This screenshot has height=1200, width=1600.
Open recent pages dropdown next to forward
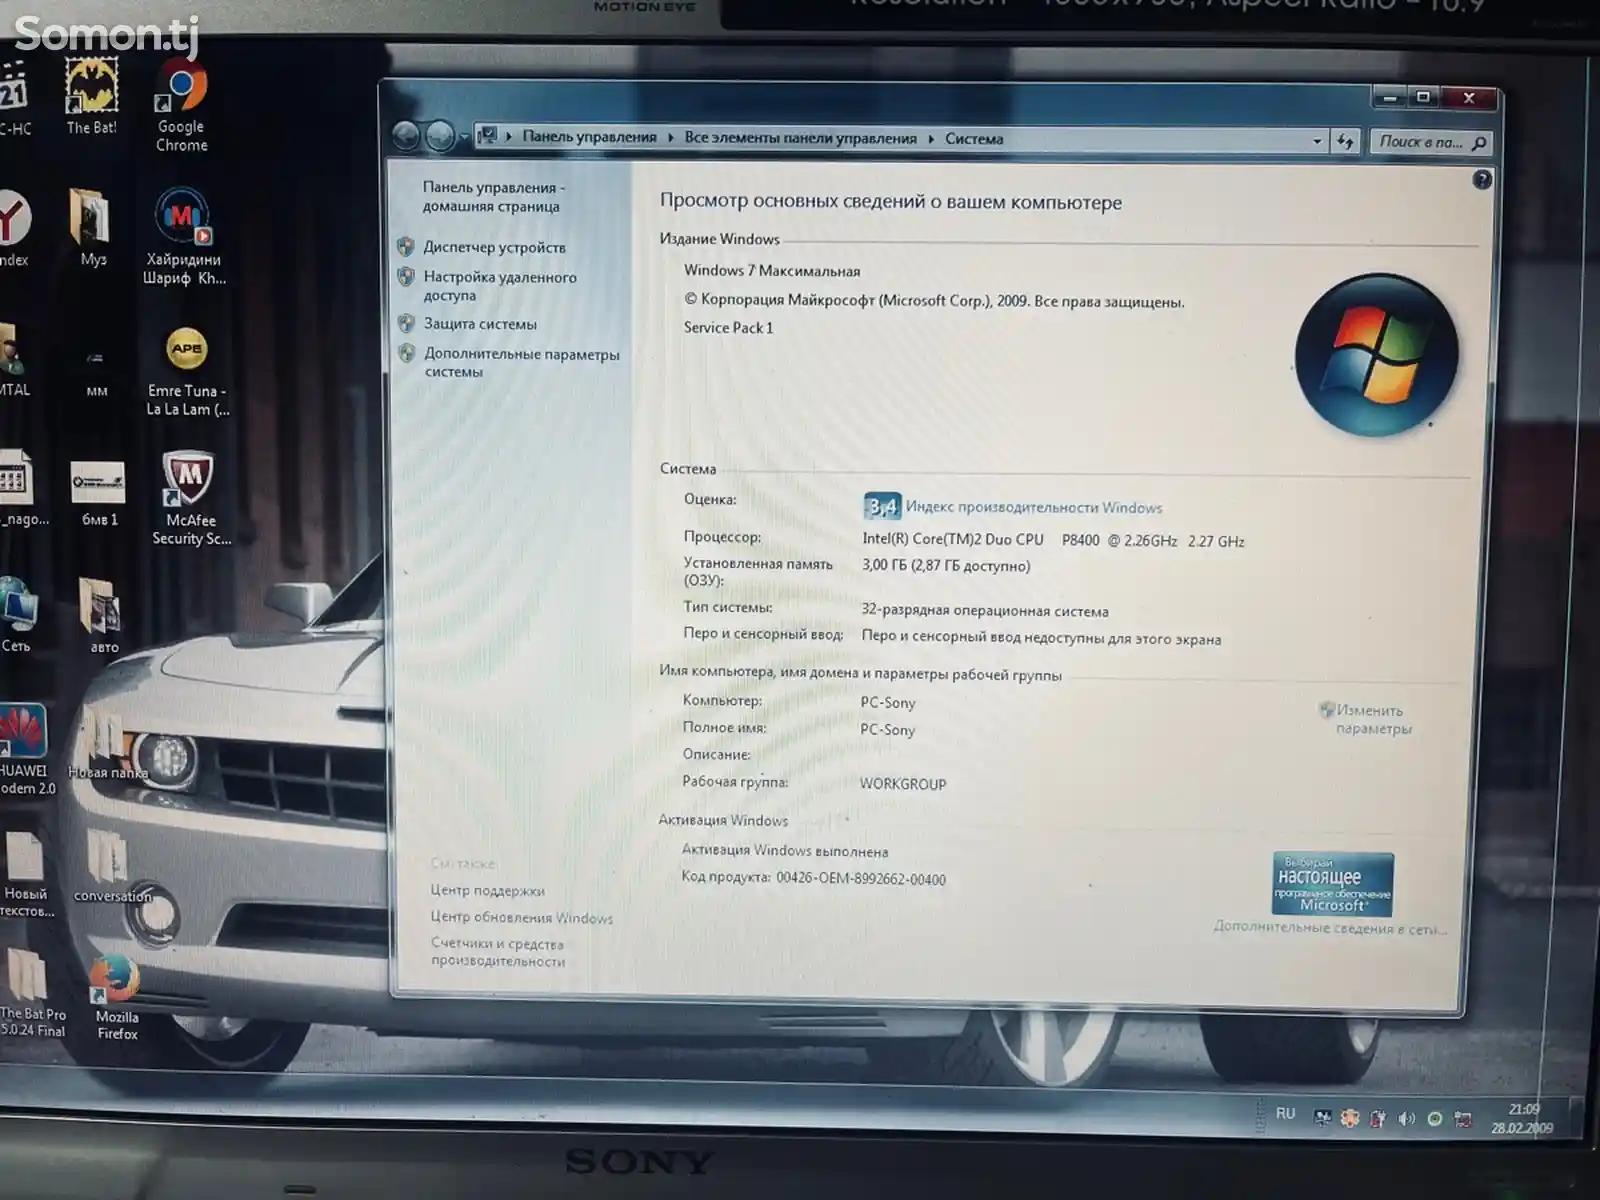[465, 136]
